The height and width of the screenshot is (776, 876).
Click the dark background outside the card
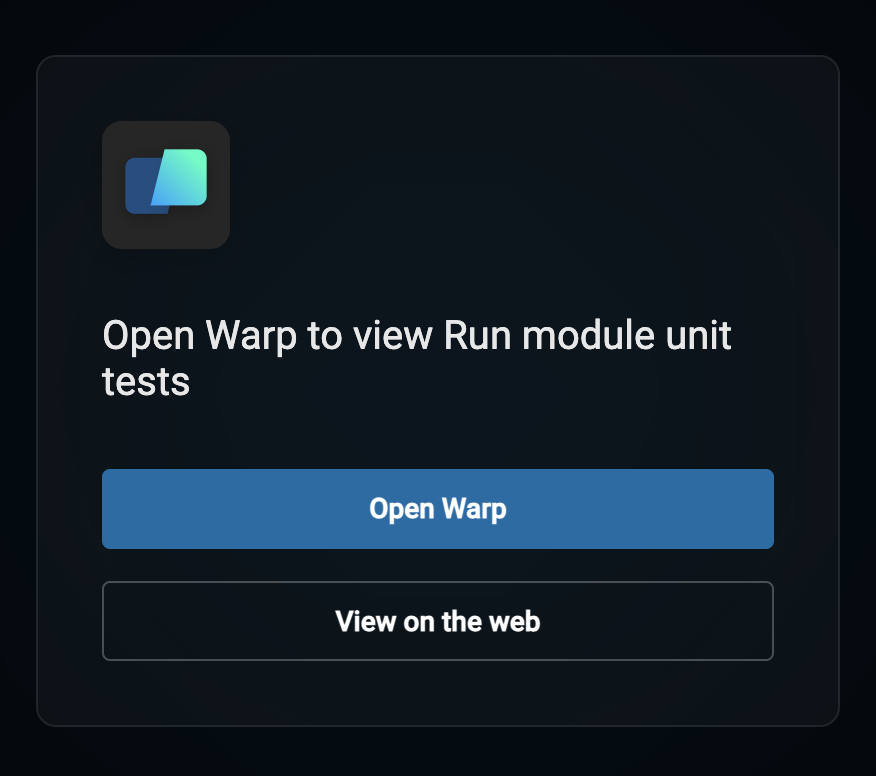(438, 25)
